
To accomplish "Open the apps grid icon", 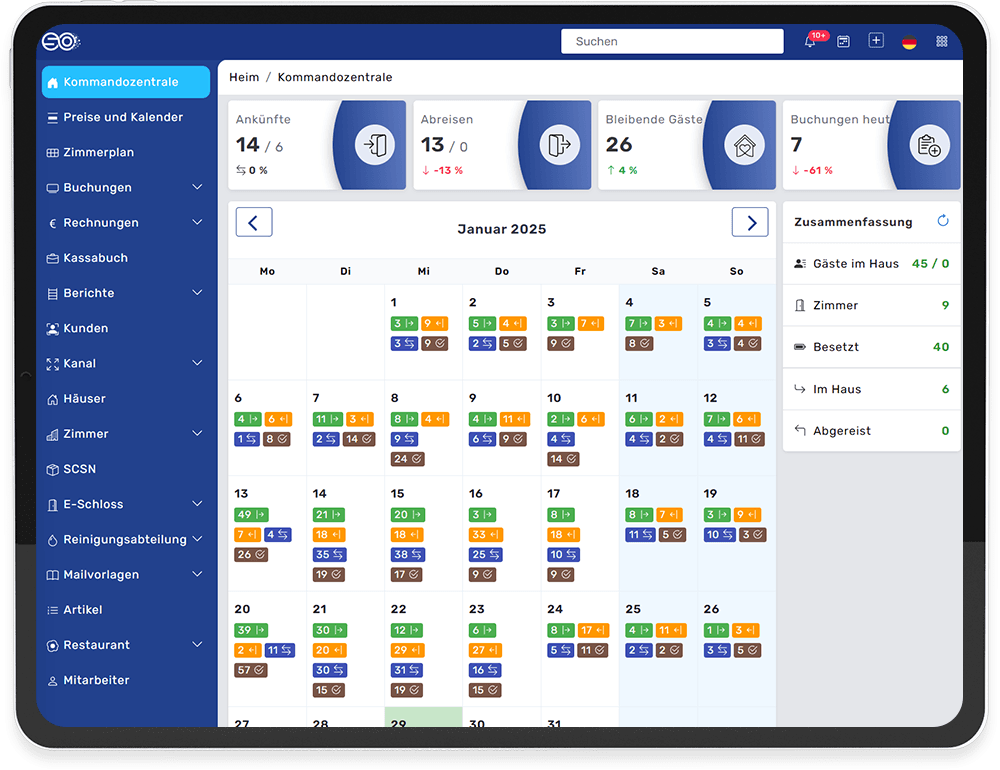I will click(x=942, y=41).
